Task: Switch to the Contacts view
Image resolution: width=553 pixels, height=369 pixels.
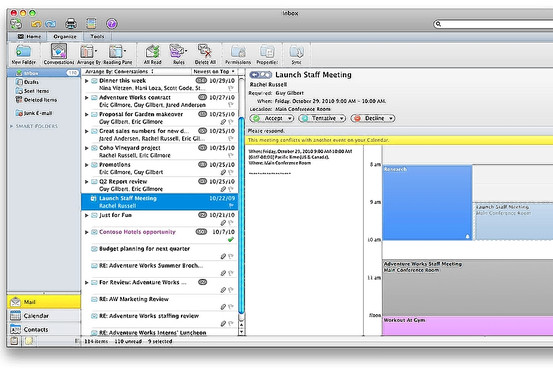Action: (x=44, y=329)
